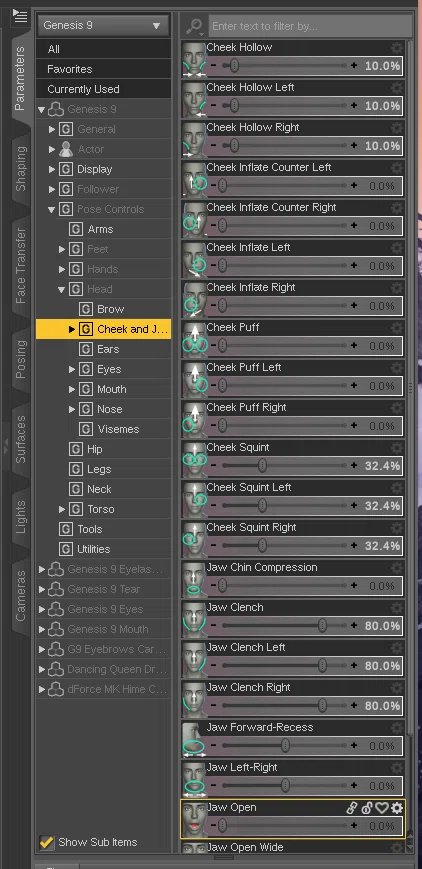Click the Cheek Hollow Right 10.0% value
Viewport: 422px width, 869px height.
382,146
